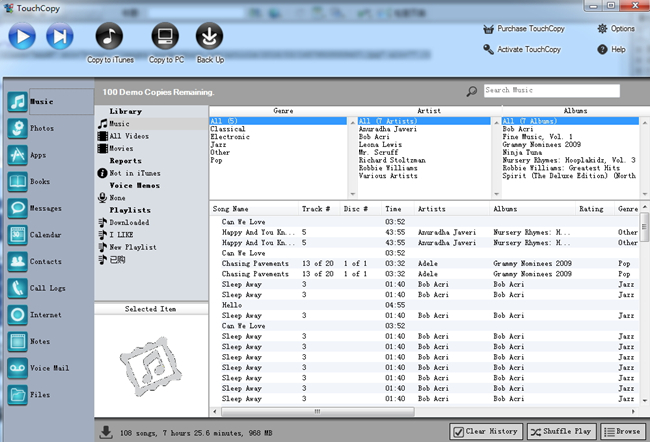Click the Back Up icon

(x=210, y=37)
